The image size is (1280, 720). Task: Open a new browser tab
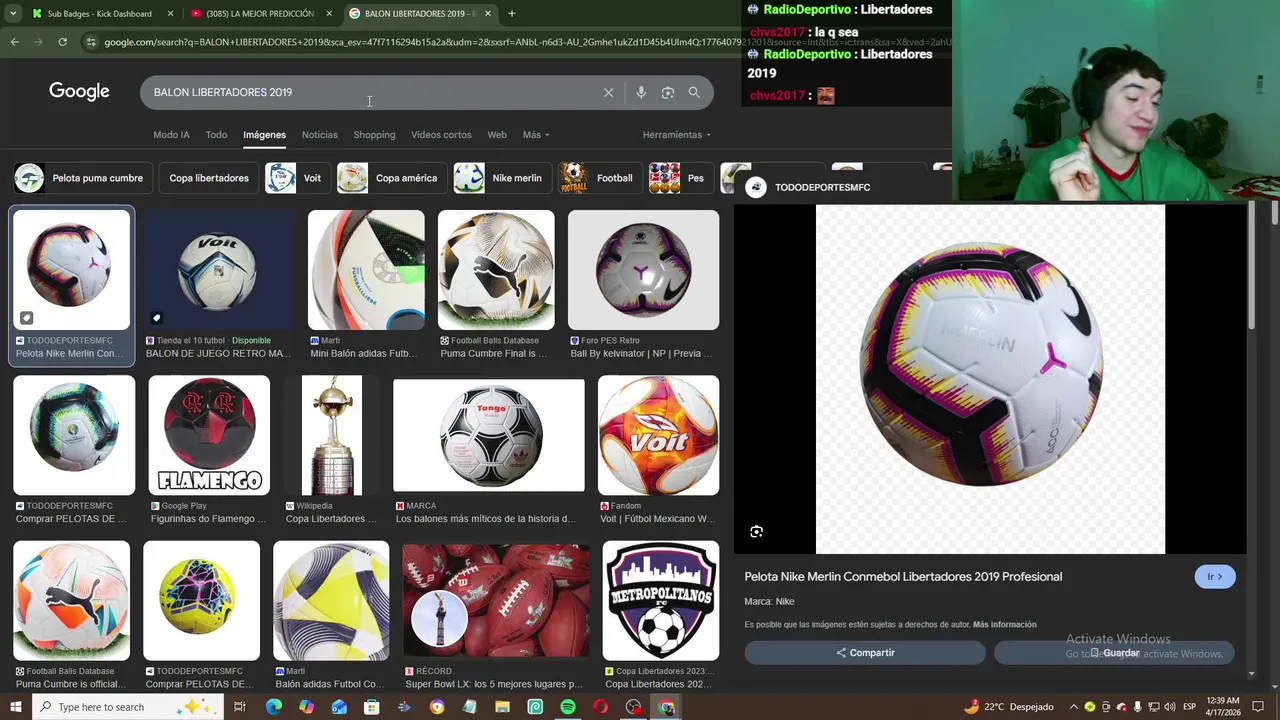point(511,14)
